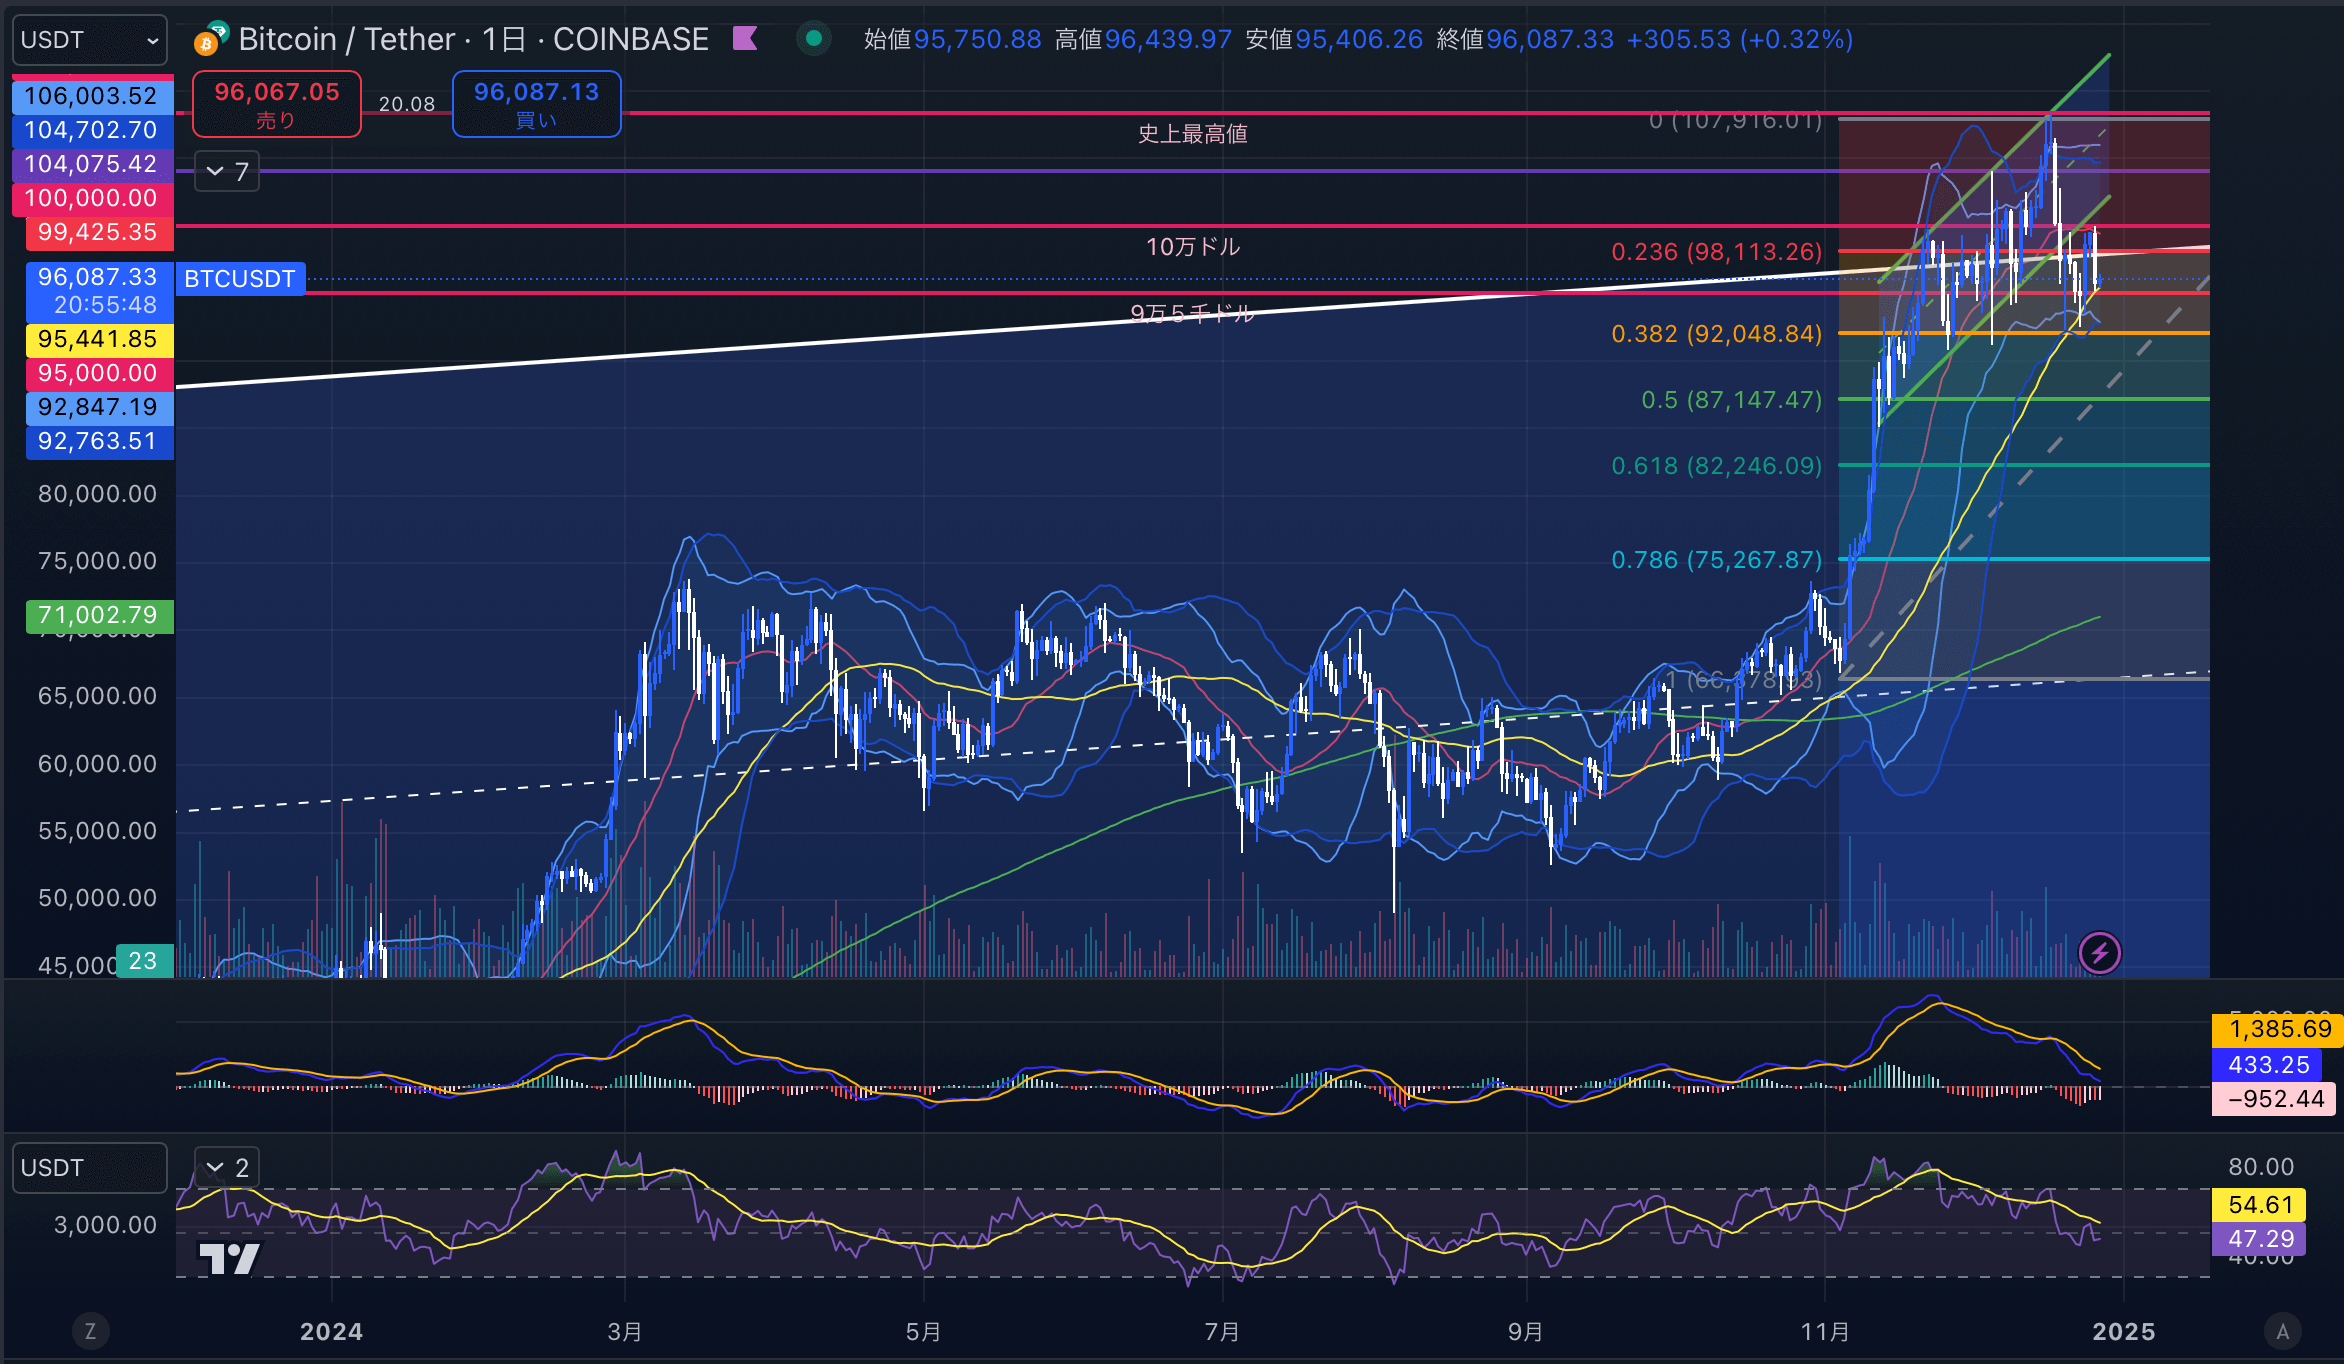Image resolution: width=2344 pixels, height=1364 pixels.
Task: Click the spread value 20.08
Action: click(407, 104)
